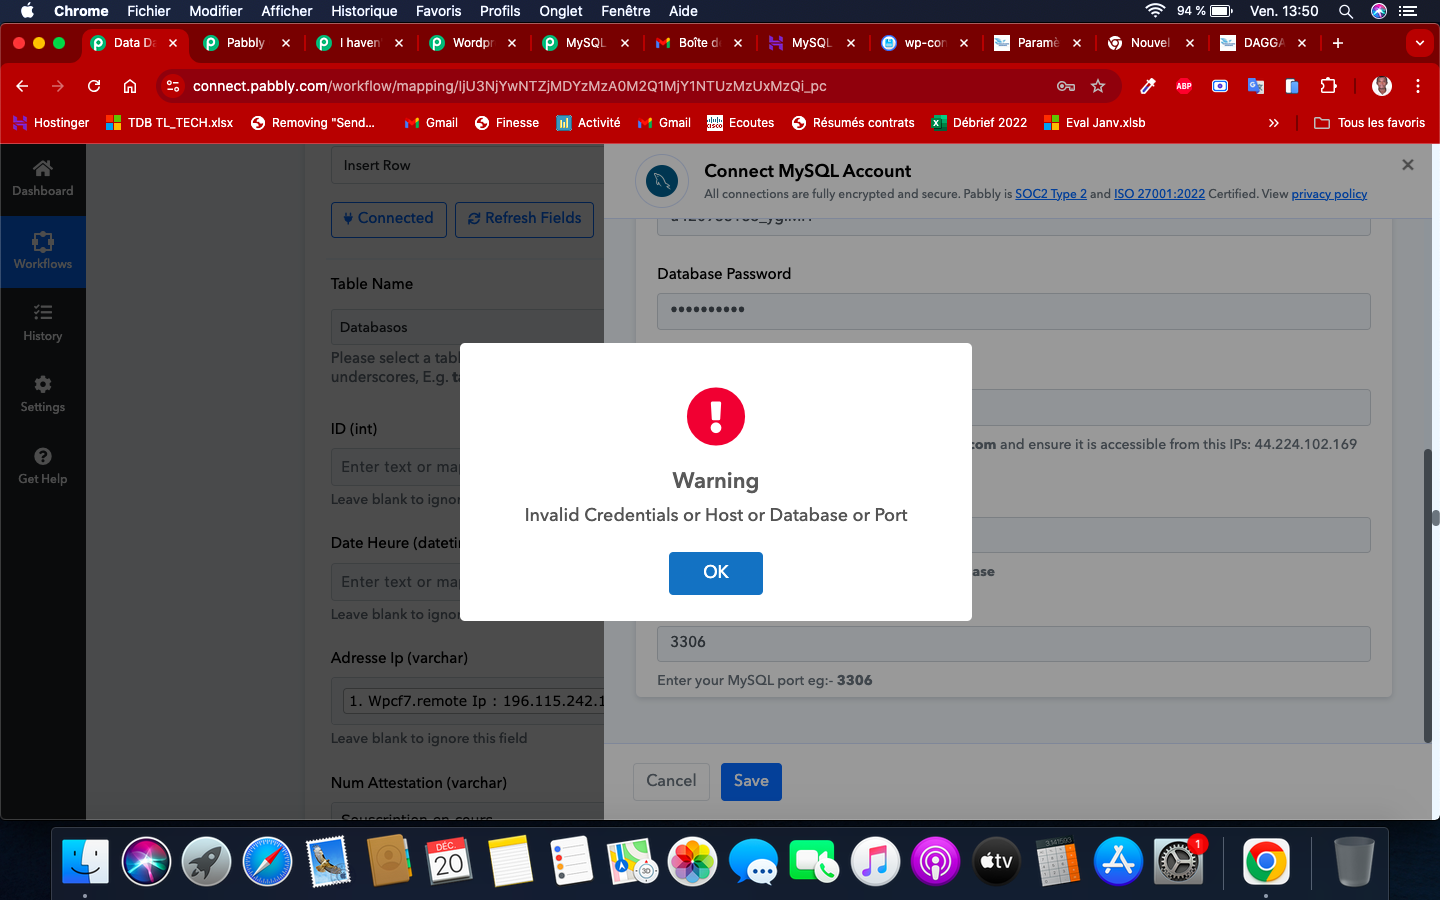The height and width of the screenshot is (900, 1440).
Task: View site information in the address bar
Action: tap(173, 86)
